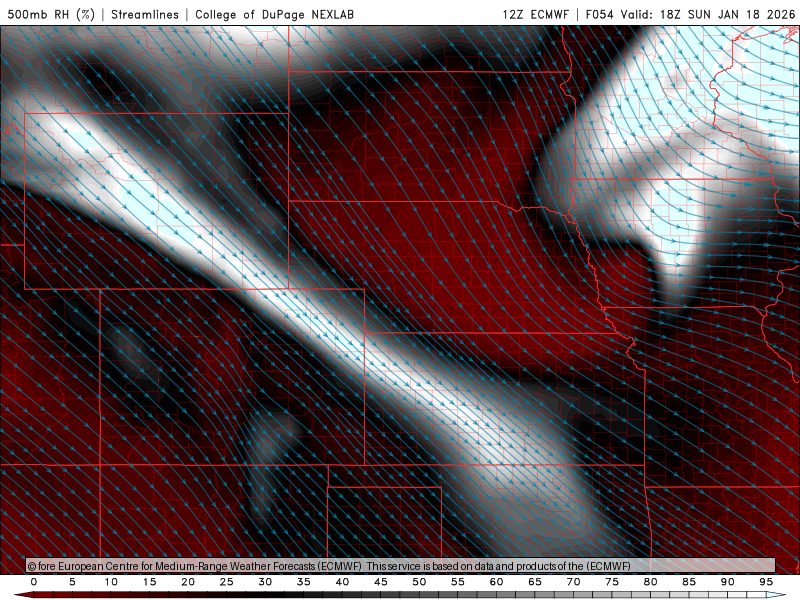Click the '40' color scale label
800x600 pixels.
coord(342,582)
